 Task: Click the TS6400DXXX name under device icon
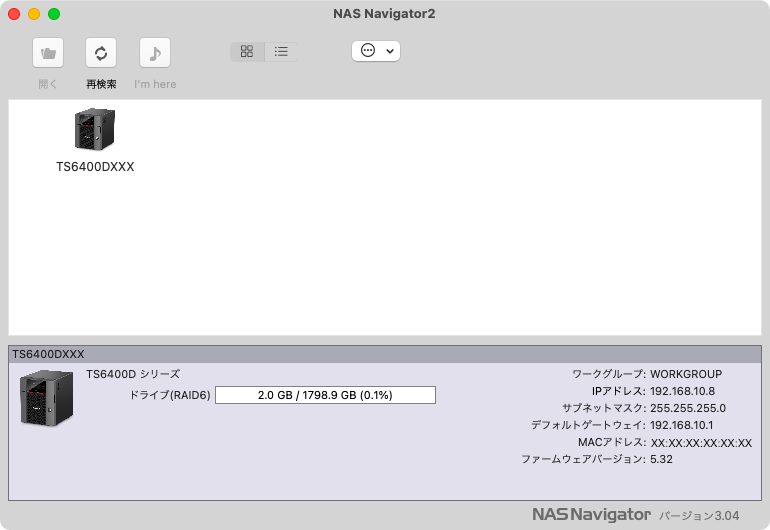point(95,167)
